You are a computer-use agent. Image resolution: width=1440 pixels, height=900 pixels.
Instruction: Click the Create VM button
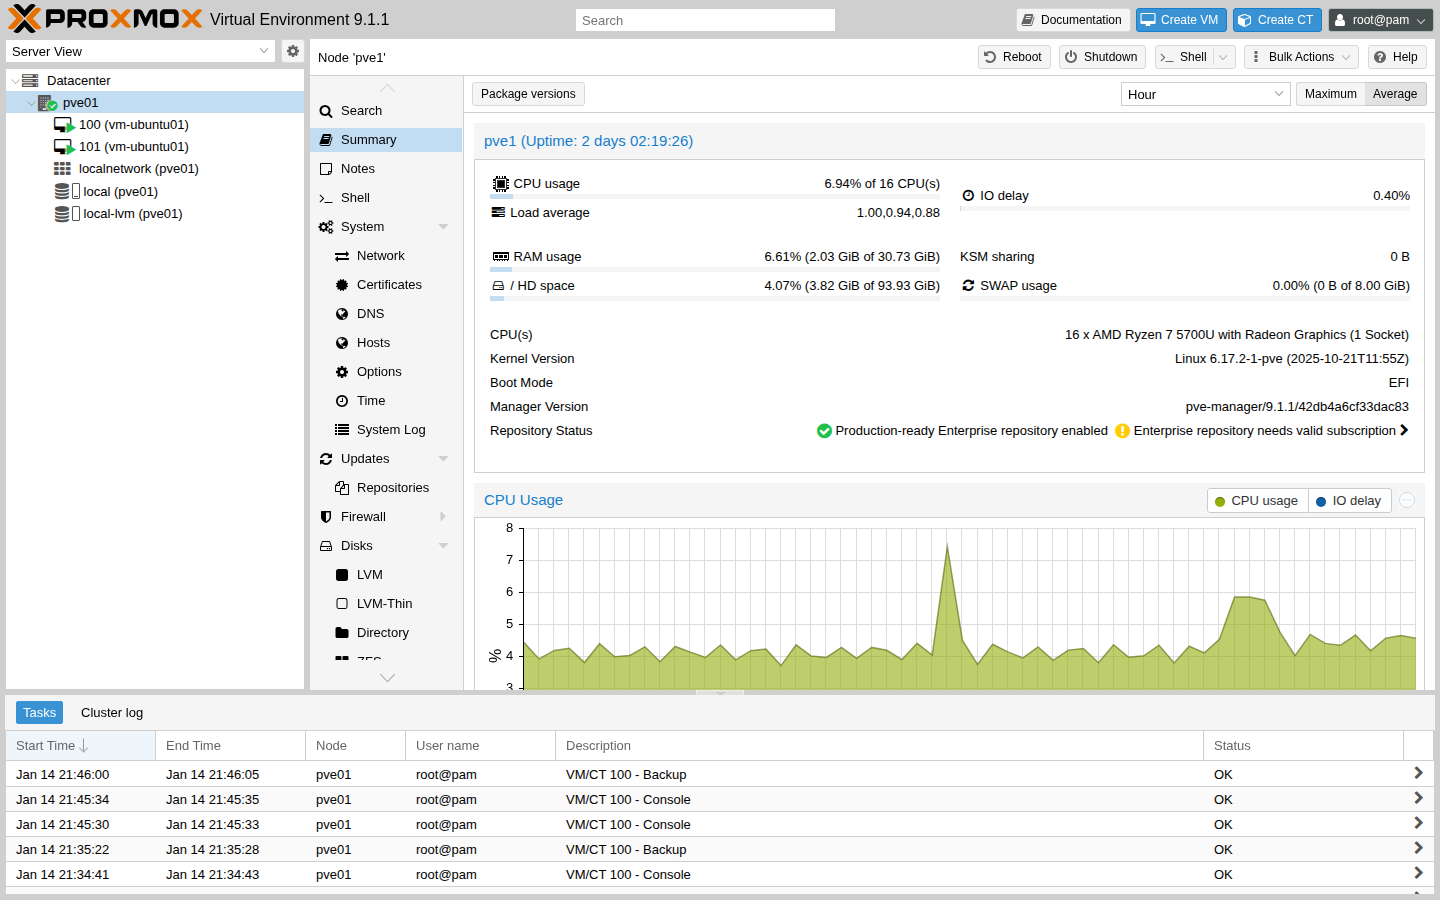[1181, 19]
